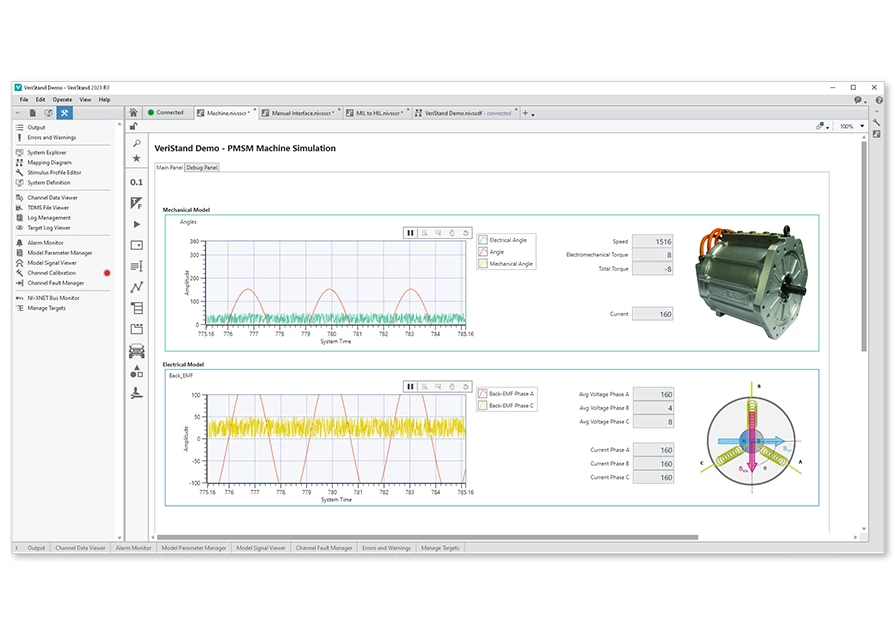Click the Home icon in the tab bar

click(x=133, y=113)
